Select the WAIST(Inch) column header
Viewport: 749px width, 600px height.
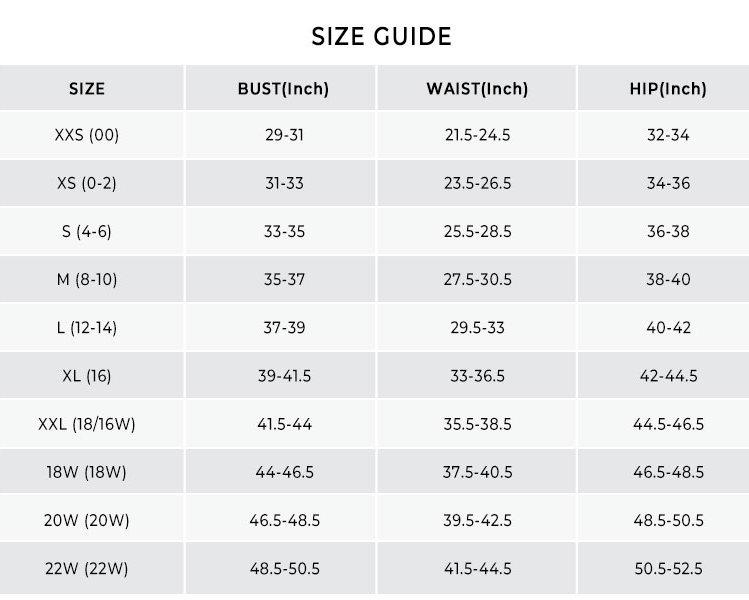click(x=477, y=88)
